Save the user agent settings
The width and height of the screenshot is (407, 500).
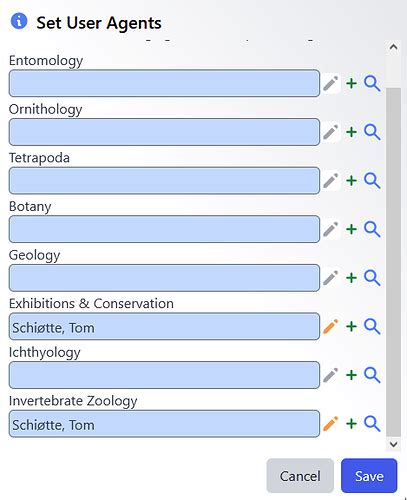(x=369, y=476)
